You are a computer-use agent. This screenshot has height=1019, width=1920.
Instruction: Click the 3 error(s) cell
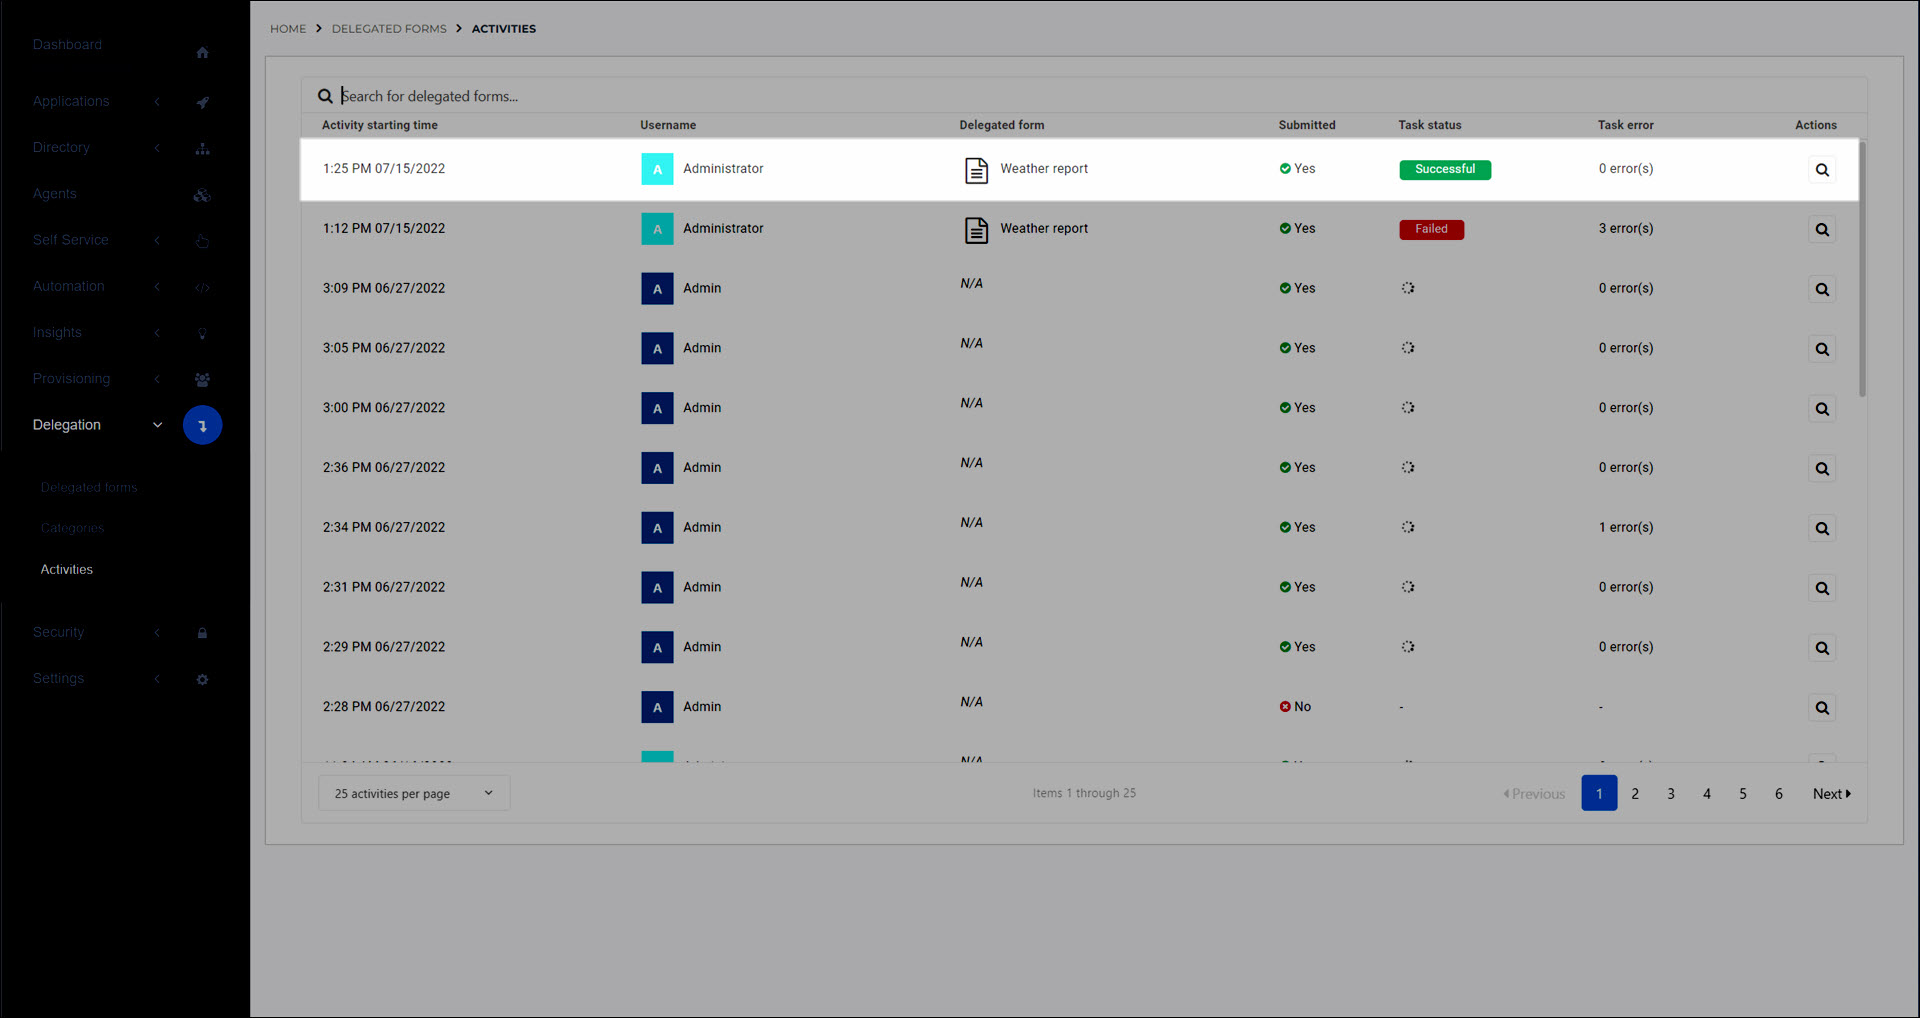[1626, 229]
